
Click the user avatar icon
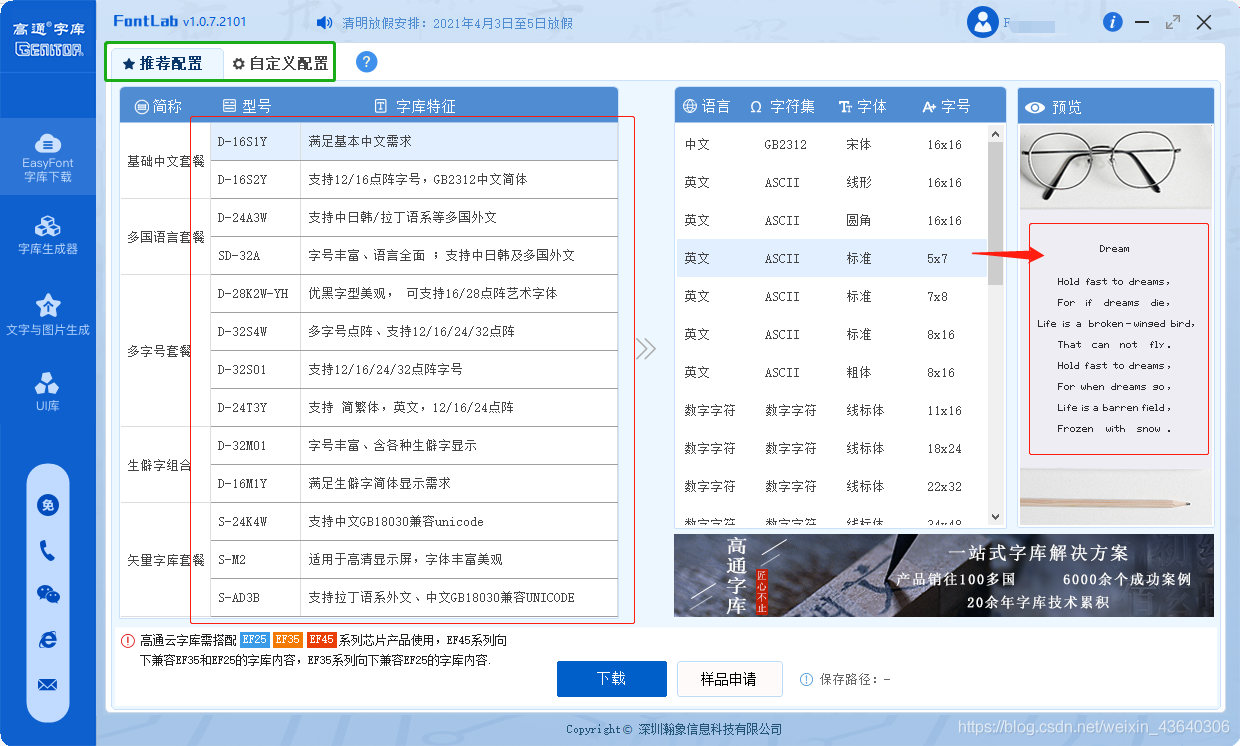tap(983, 22)
